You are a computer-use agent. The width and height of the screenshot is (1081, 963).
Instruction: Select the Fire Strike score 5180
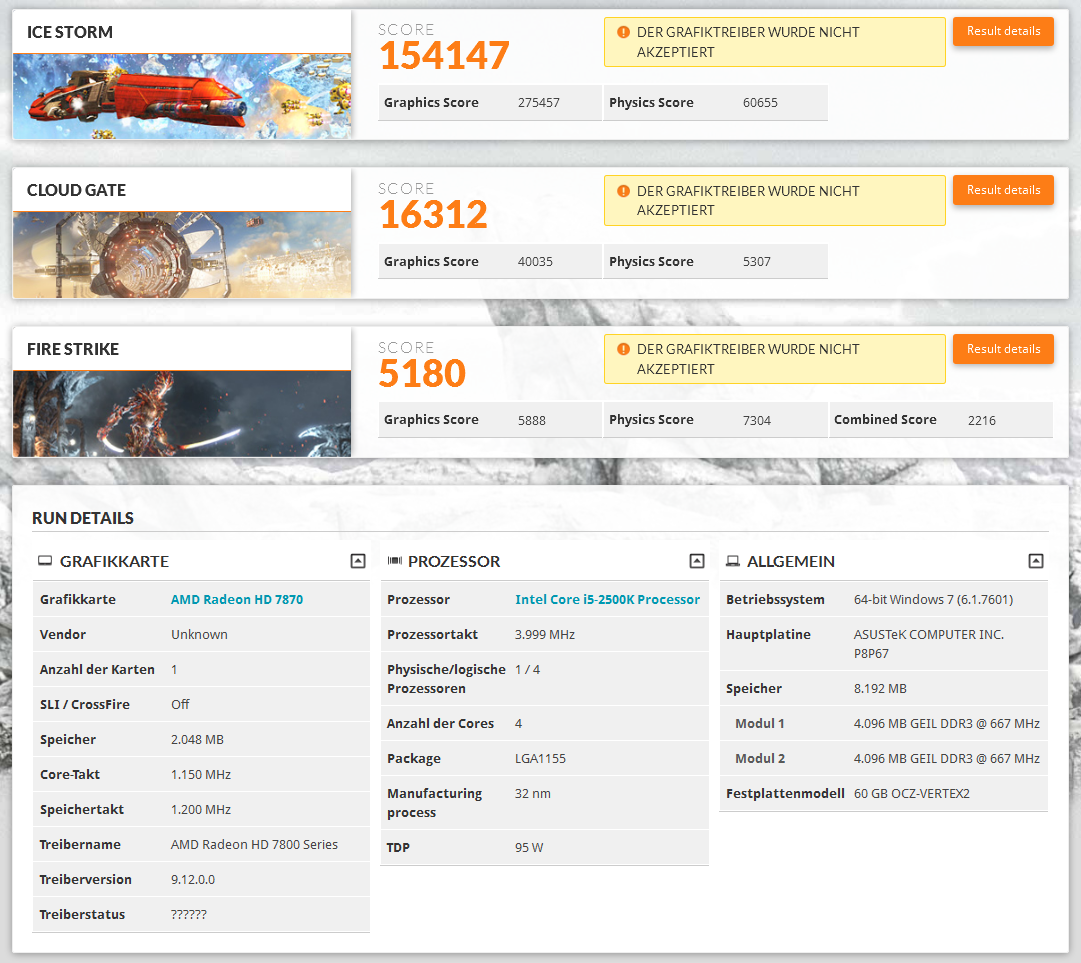[423, 373]
